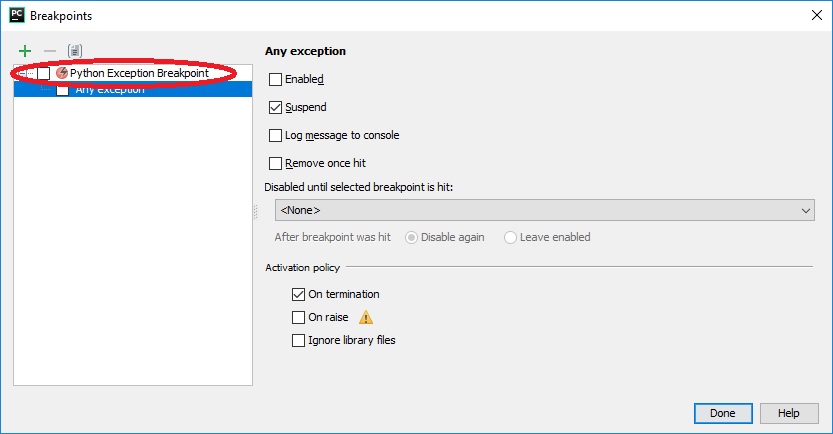
Task: Click the yellow warning icon beside On raise
Action: [366, 318]
